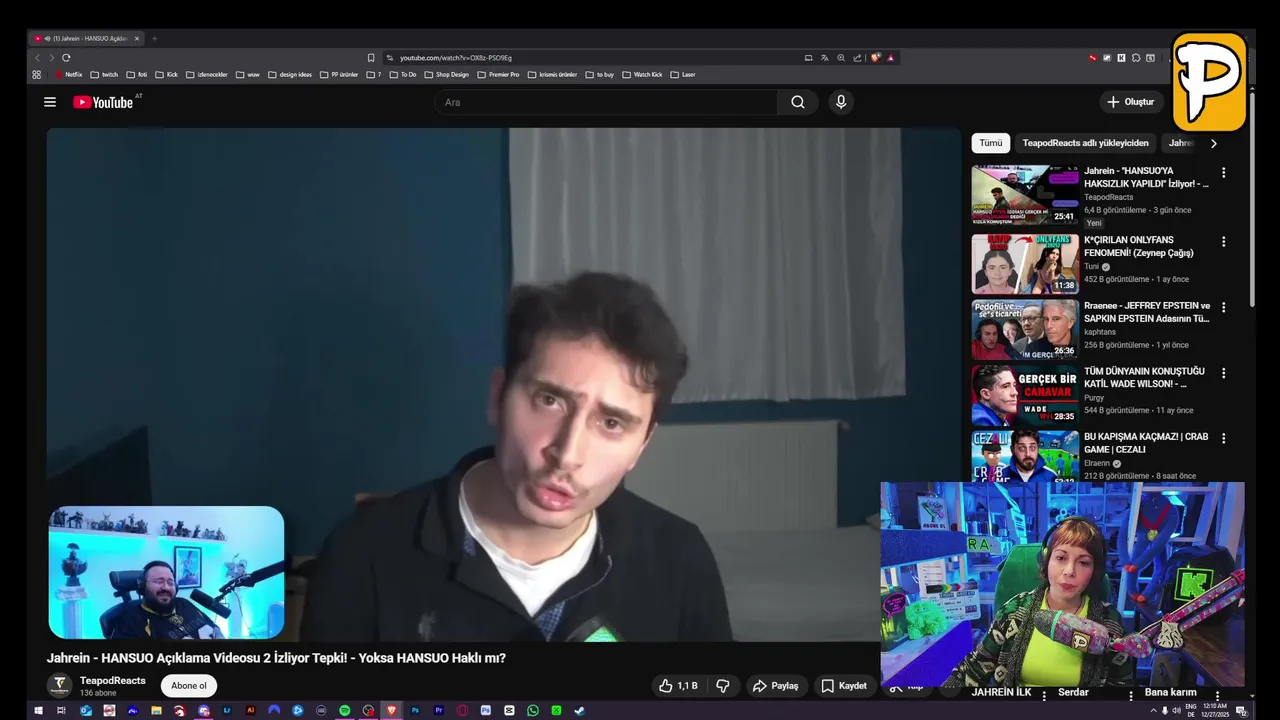This screenshot has width=1280, height=720.
Task: Open the Shop Design bookmarks folder
Action: point(446,75)
